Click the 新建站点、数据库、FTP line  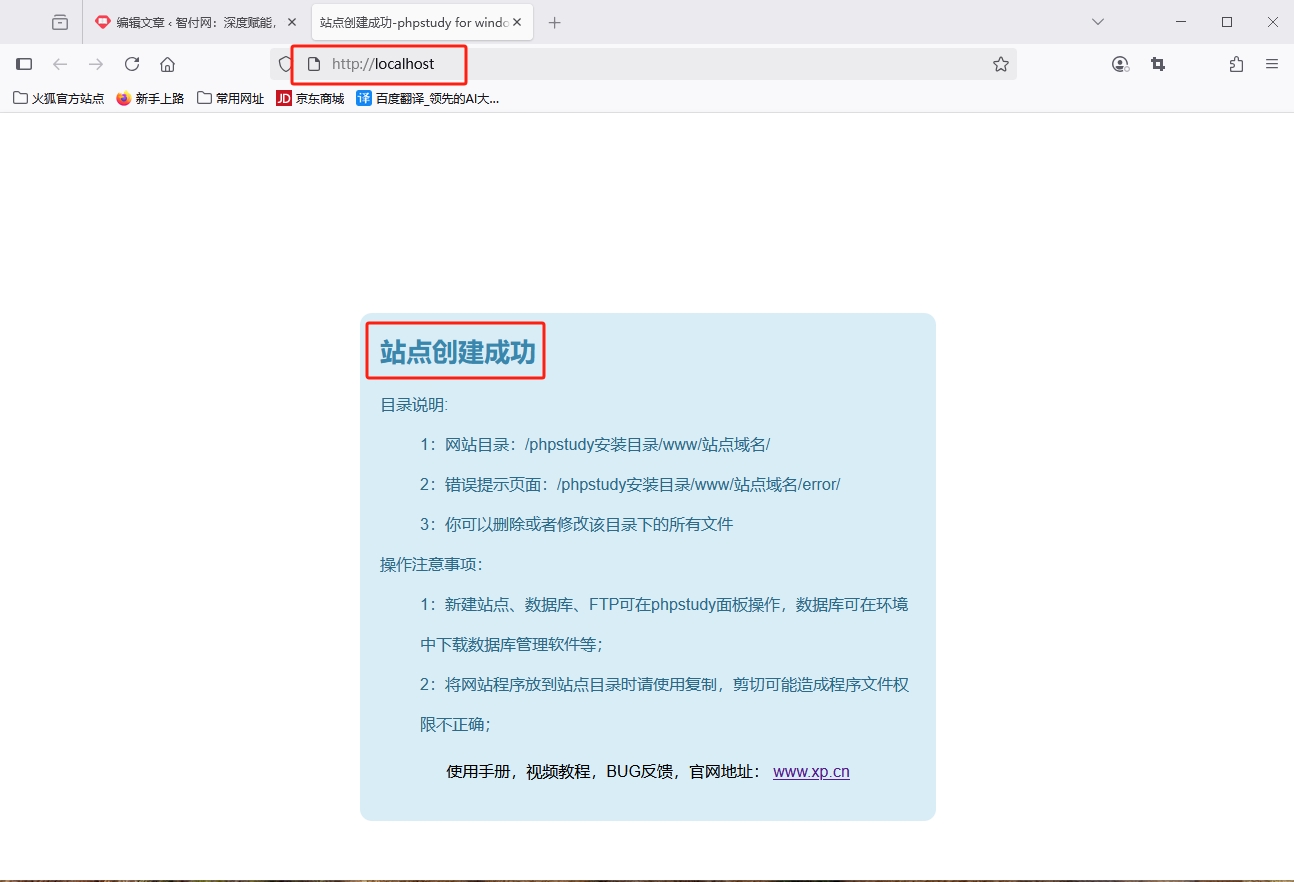pos(664,625)
